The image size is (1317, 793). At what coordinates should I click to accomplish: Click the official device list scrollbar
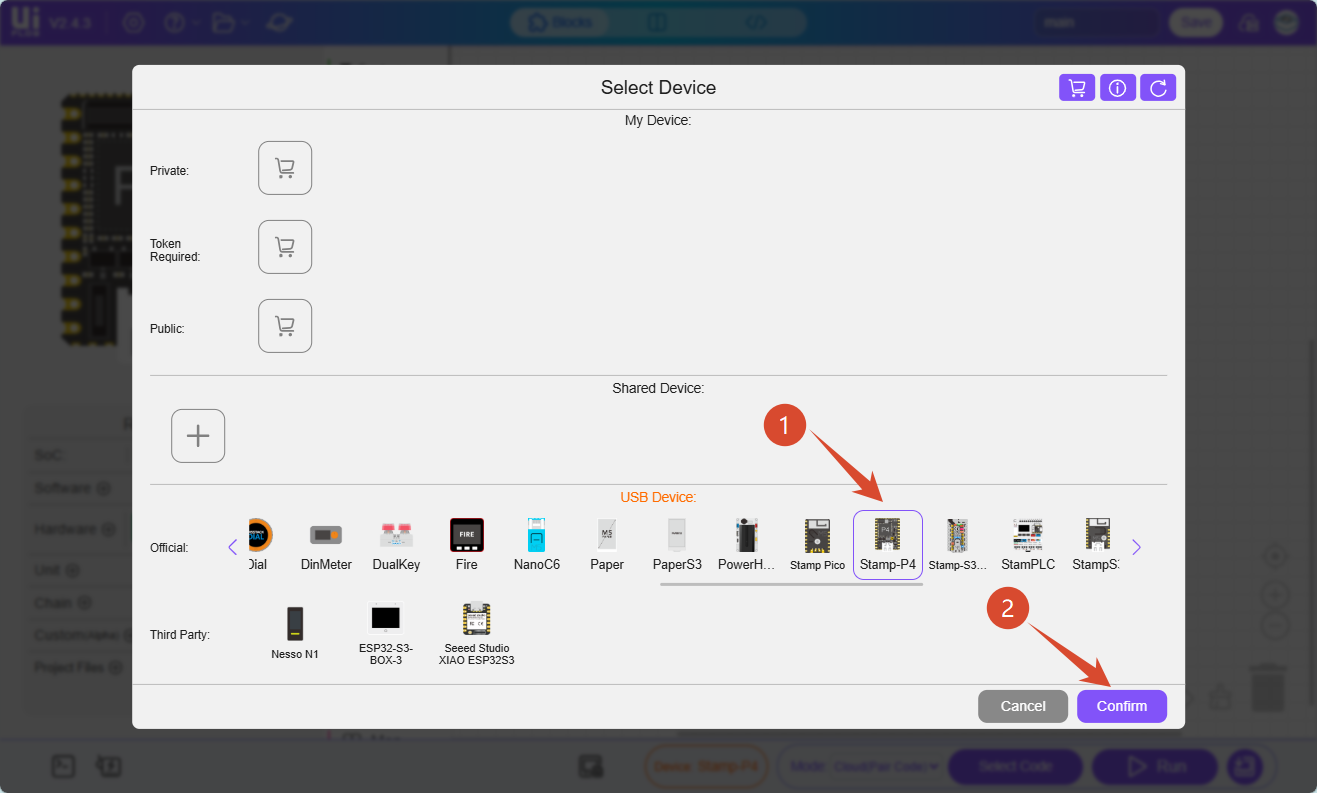[790, 584]
